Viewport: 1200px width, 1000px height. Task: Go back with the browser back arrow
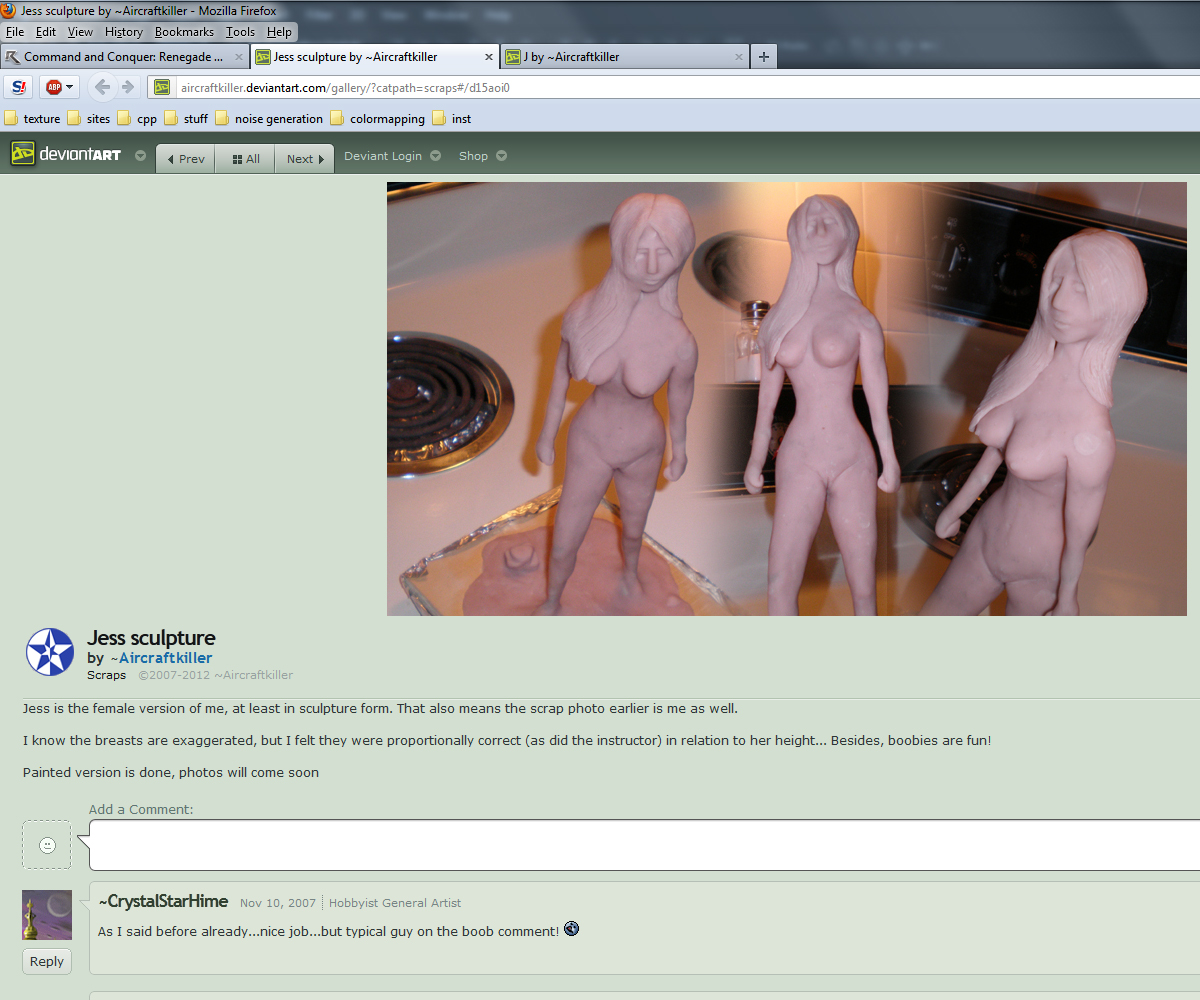click(x=102, y=87)
